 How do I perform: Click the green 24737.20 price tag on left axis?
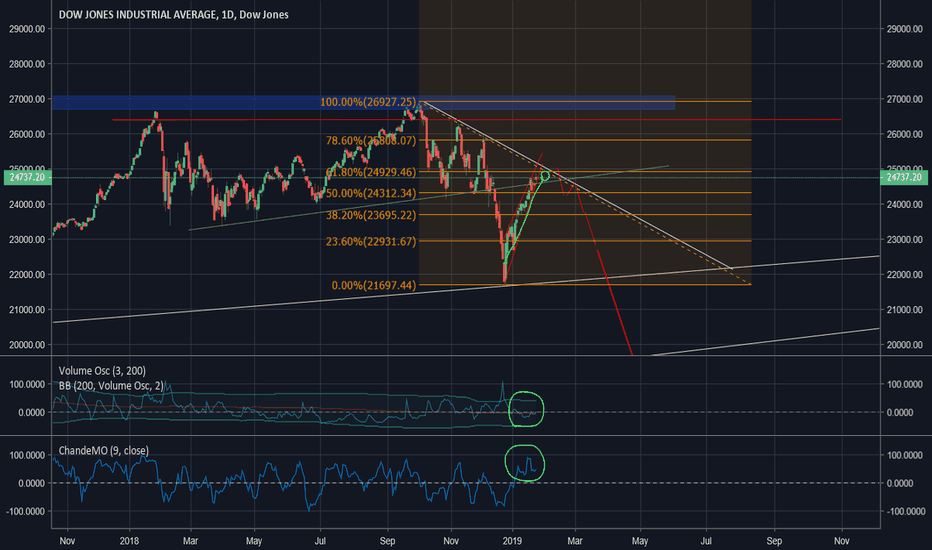click(x=27, y=177)
